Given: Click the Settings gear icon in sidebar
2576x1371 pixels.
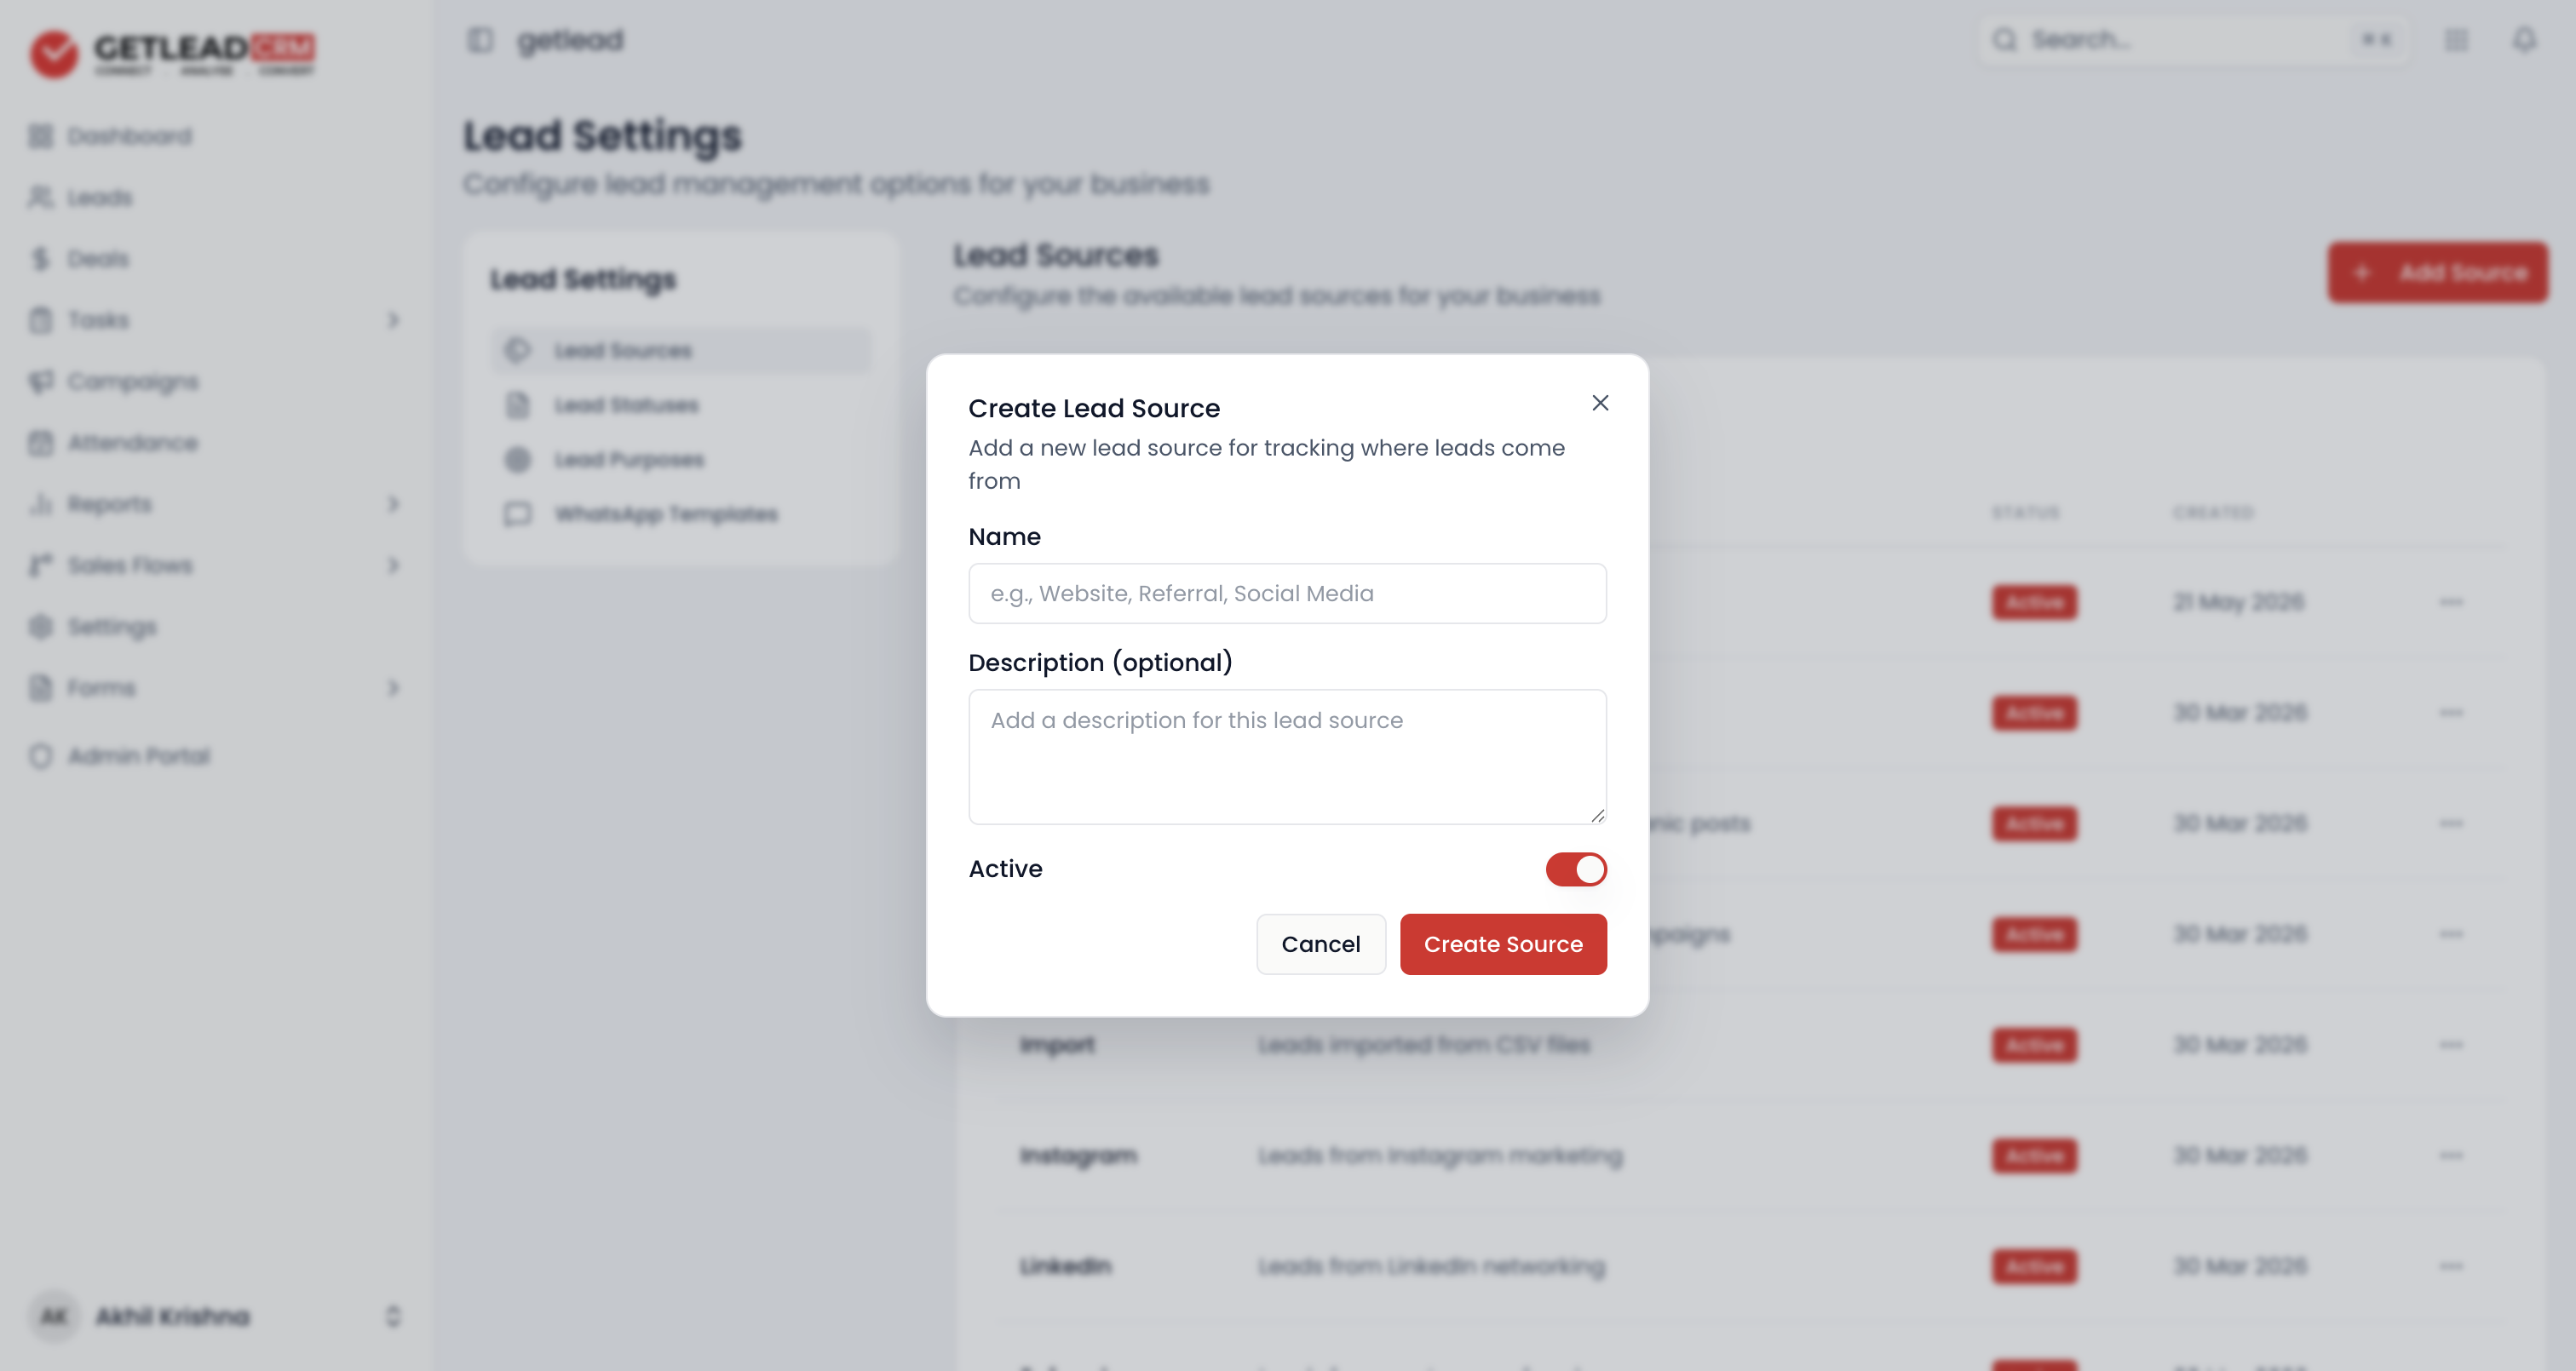Looking at the screenshot, I should point(40,627).
